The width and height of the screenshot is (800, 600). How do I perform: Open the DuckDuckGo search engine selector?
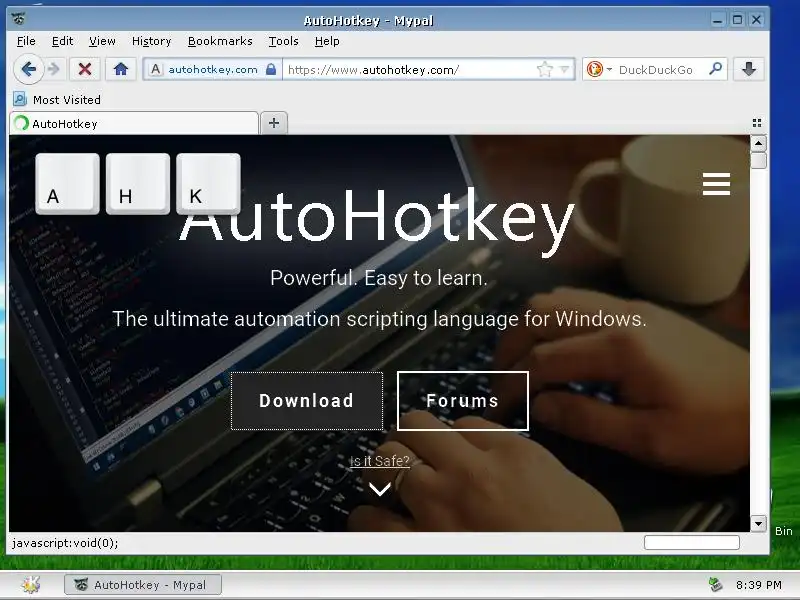coord(599,69)
